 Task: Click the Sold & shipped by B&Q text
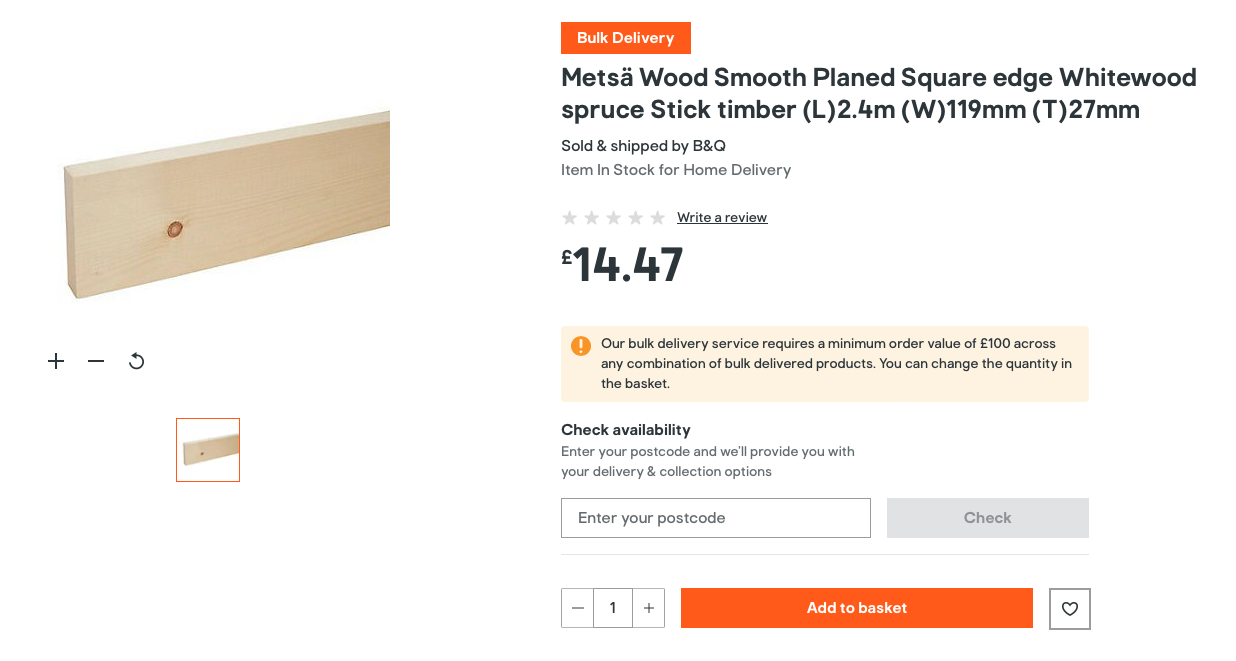tap(643, 145)
